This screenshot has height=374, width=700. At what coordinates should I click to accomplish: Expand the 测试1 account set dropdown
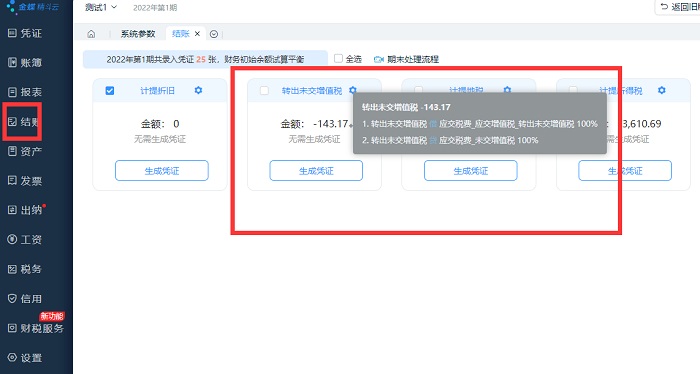[x=101, y=7]
